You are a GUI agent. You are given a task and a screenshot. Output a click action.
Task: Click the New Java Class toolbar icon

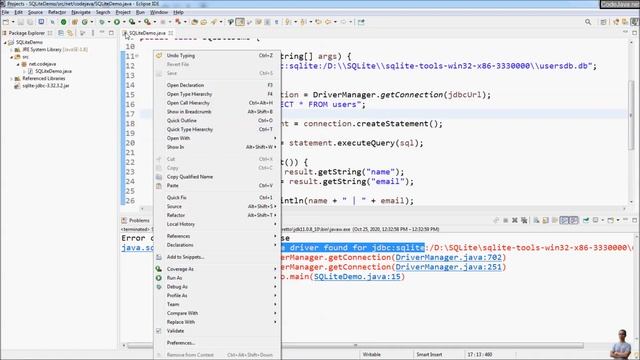[84, 22]
